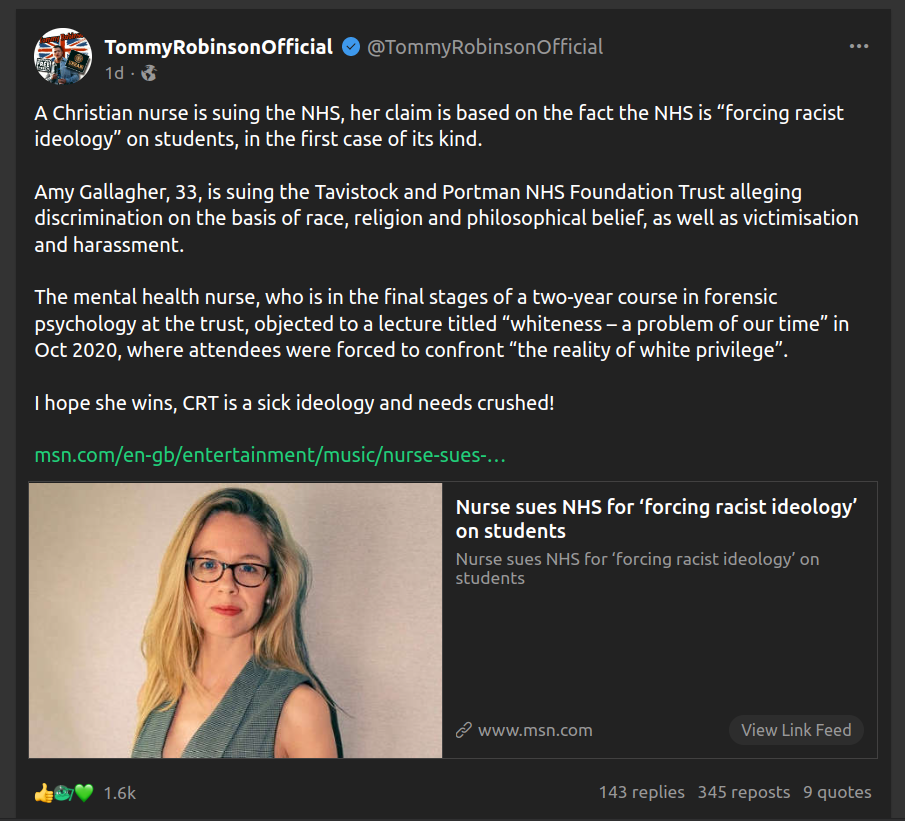The width and height of the screenshot is (905, 821).
Task: Click the globe public visibility icon
Action: coord(149,73)
